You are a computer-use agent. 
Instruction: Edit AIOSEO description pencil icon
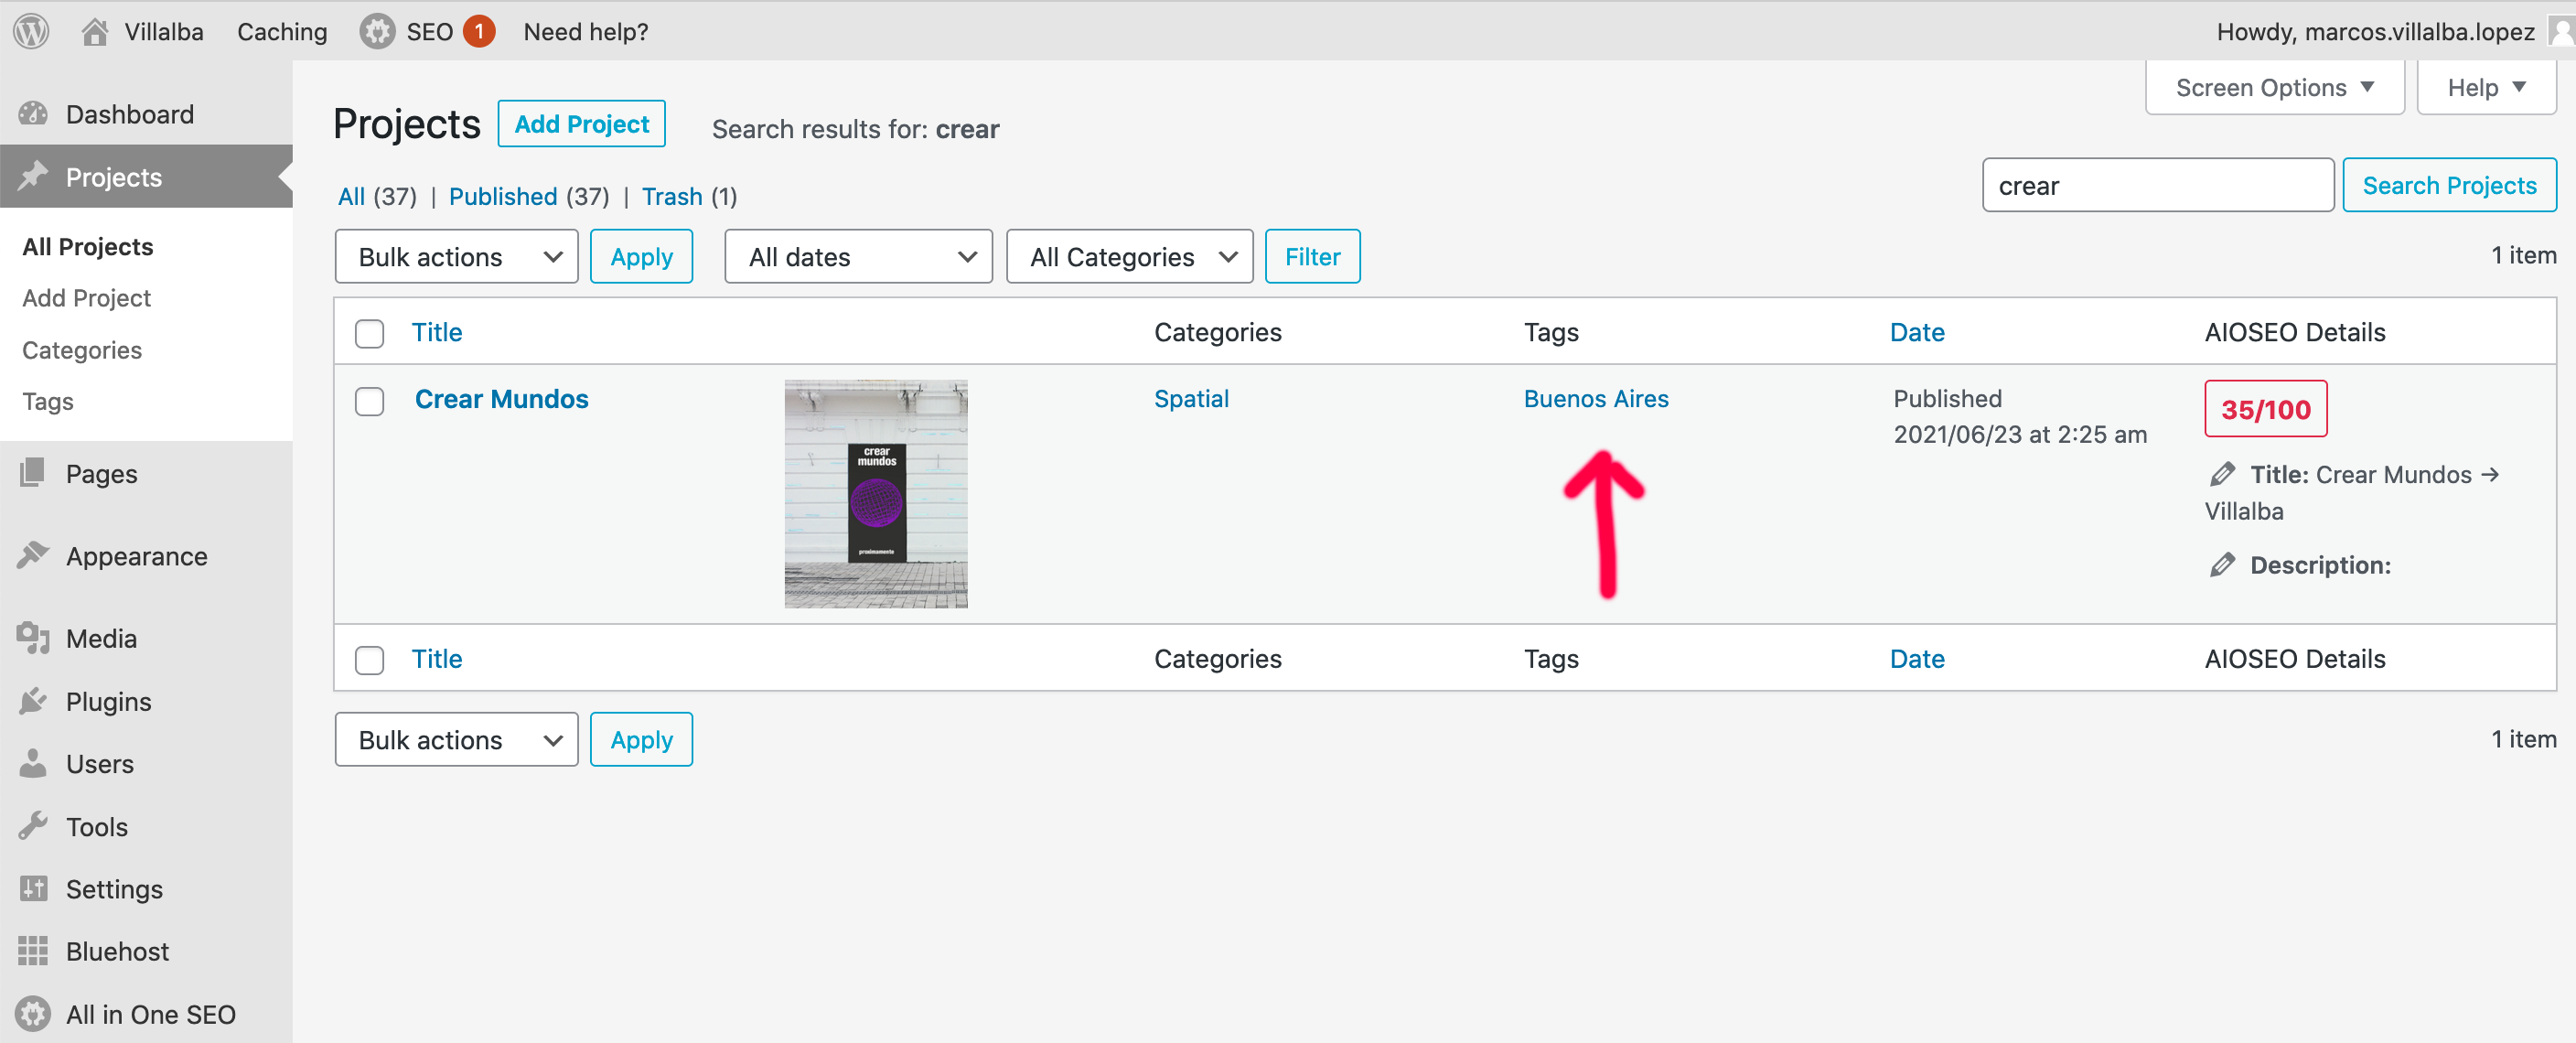tap(2222, 565)
